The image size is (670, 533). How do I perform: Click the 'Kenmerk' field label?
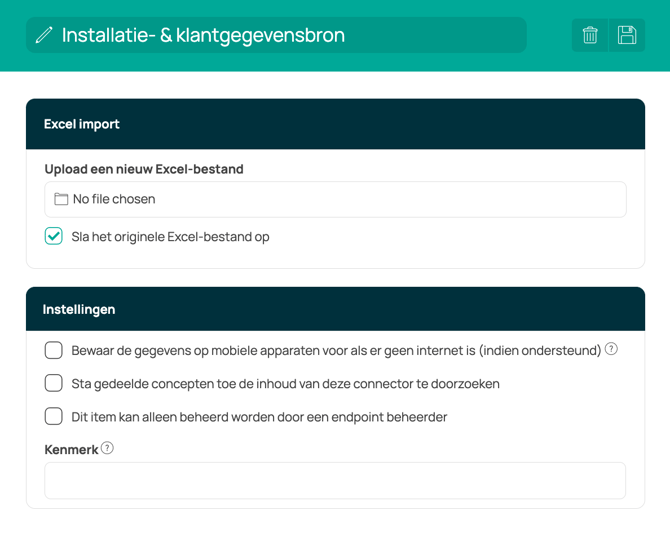click(x=71, y=450)
